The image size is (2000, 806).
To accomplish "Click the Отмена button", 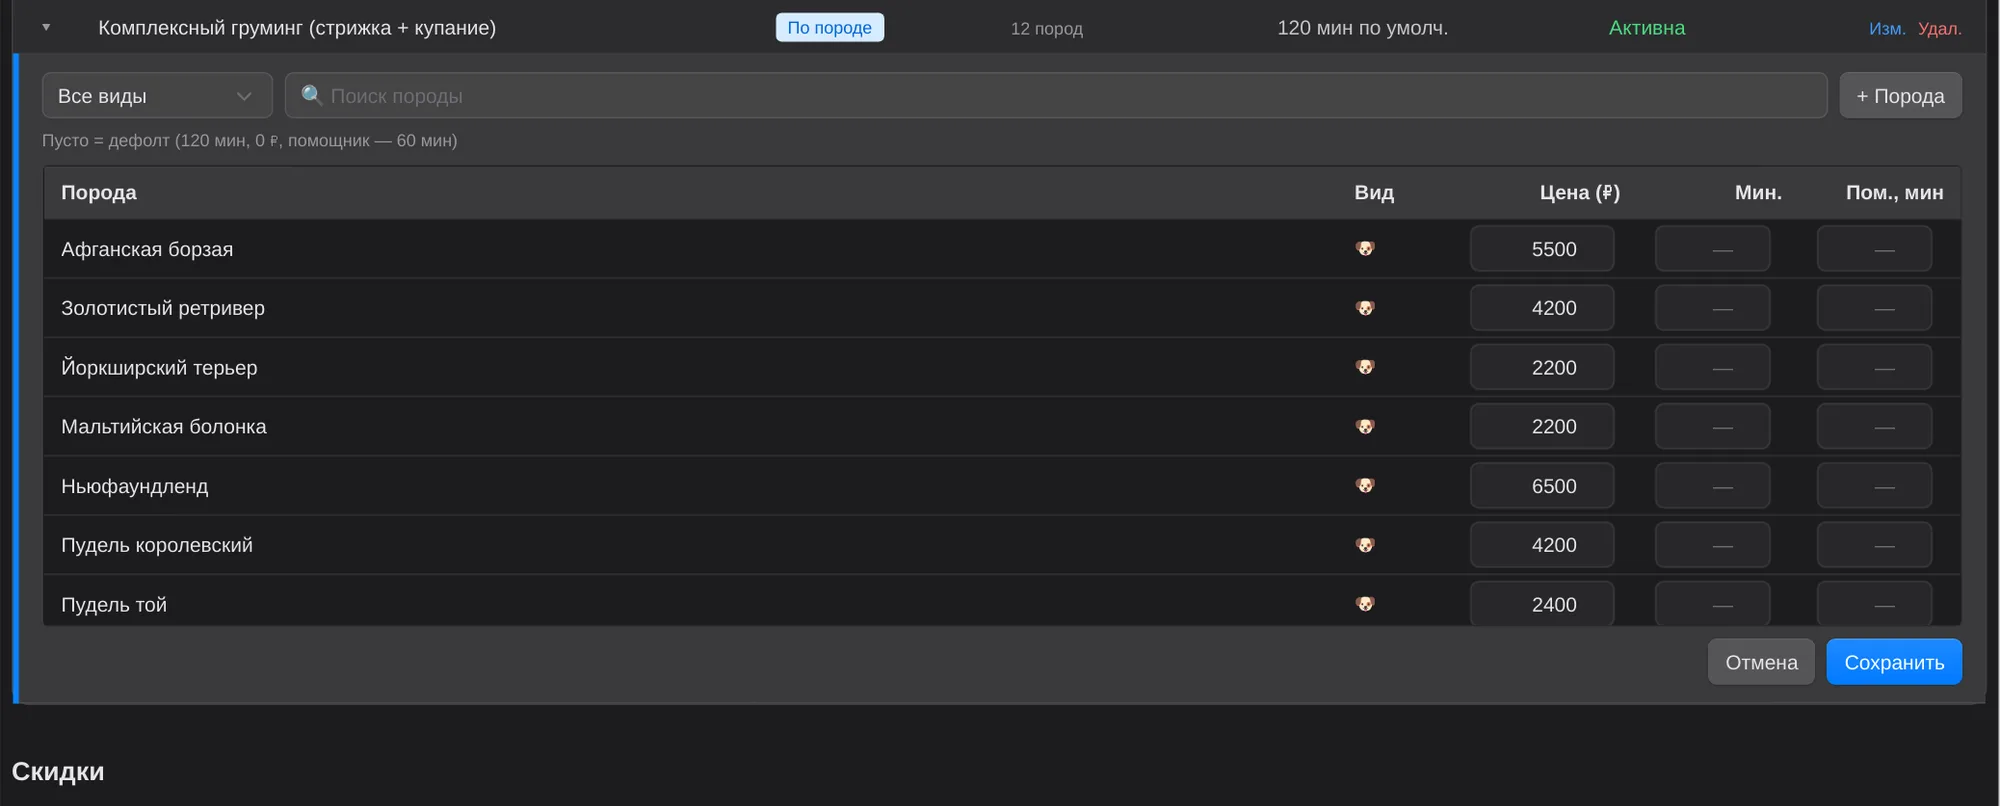I will click(x=1761, y=662).
